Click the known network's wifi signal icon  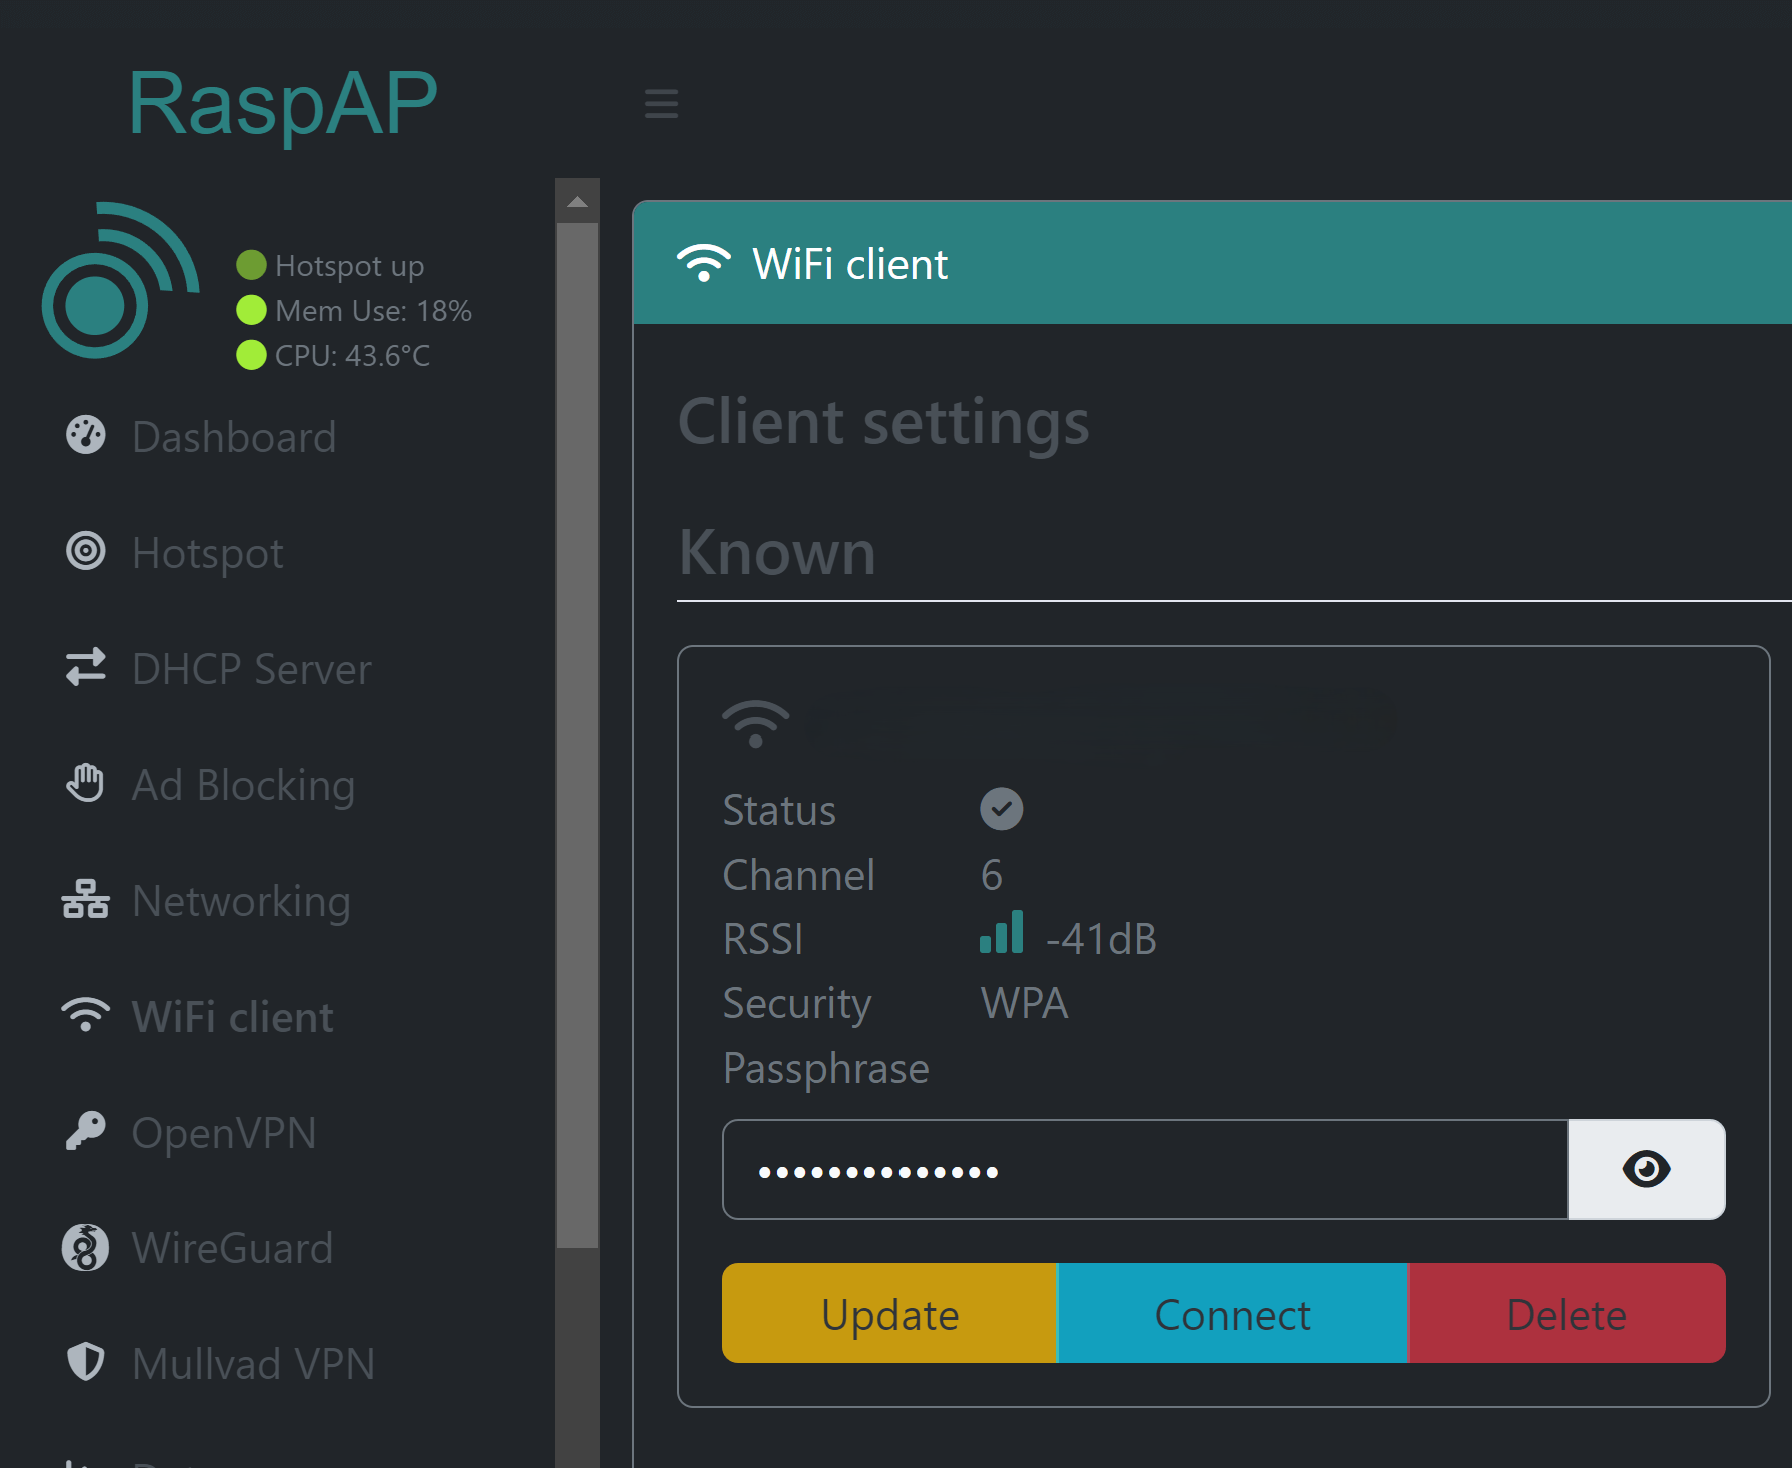(x=756, y=724)
